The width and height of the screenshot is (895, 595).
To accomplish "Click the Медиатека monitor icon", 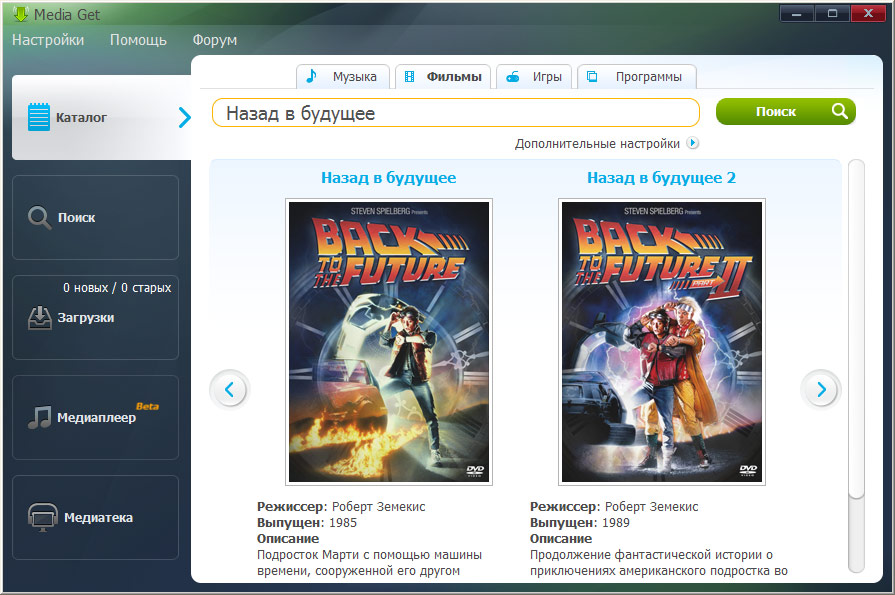I will (x=43, y=517).
